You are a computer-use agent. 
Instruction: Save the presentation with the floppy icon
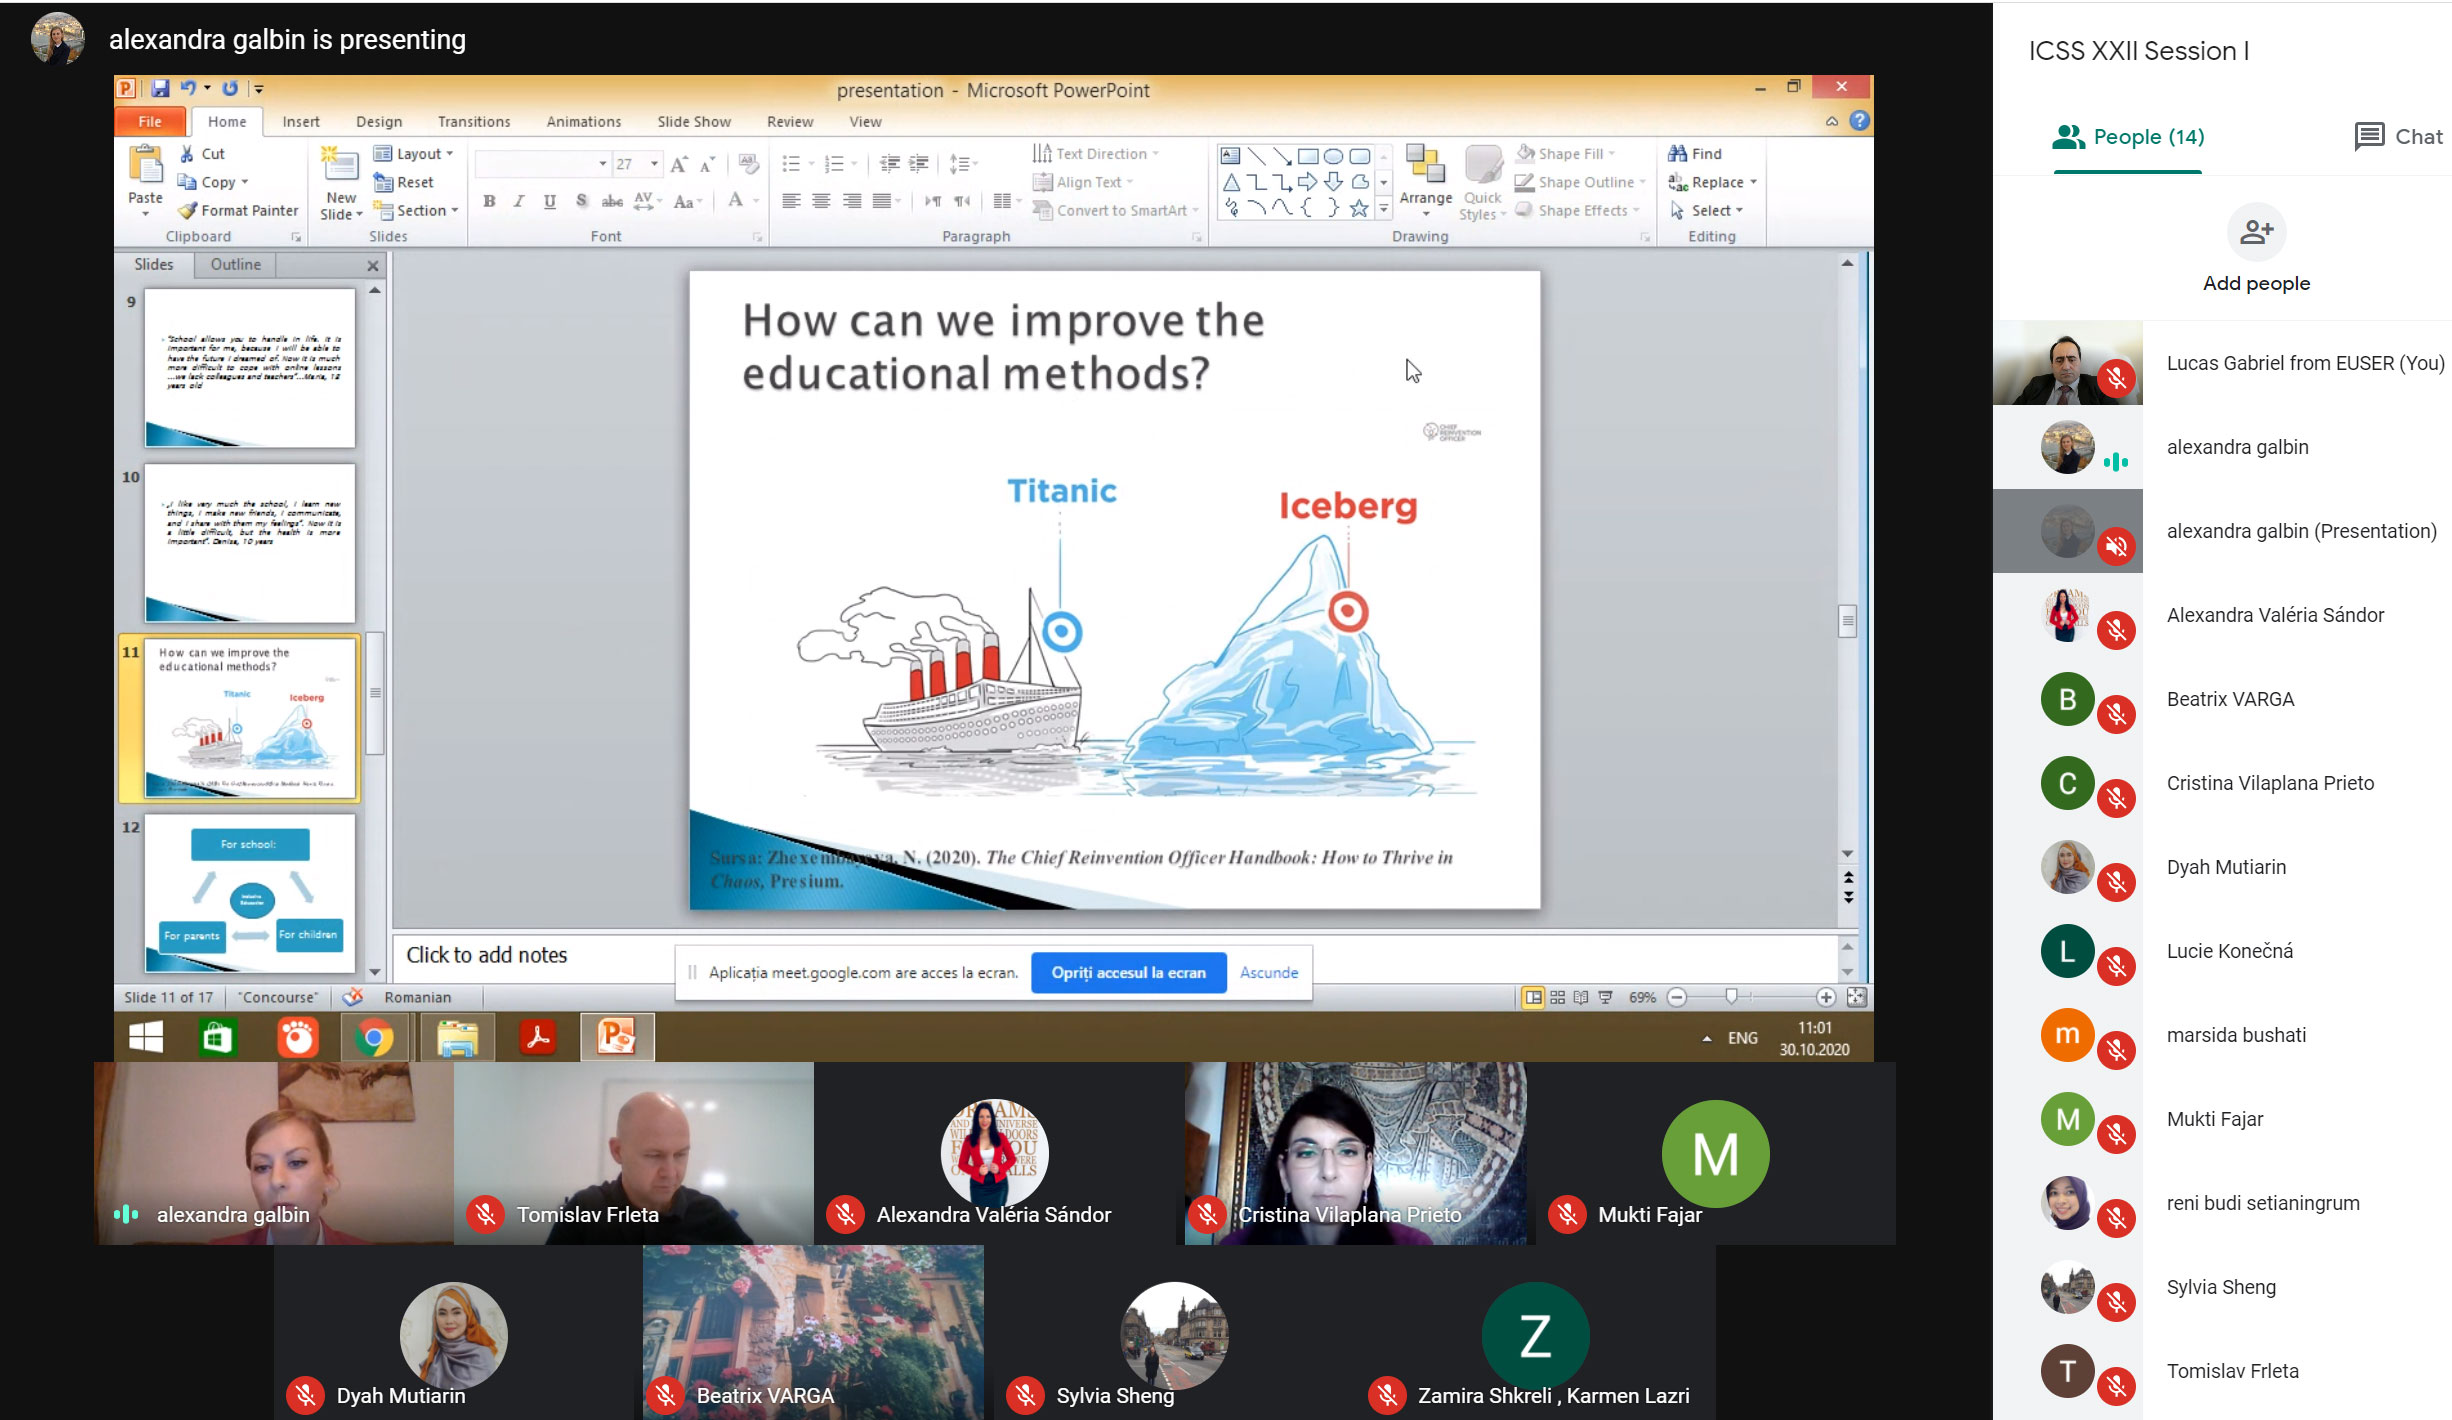(x=160, y=88)
